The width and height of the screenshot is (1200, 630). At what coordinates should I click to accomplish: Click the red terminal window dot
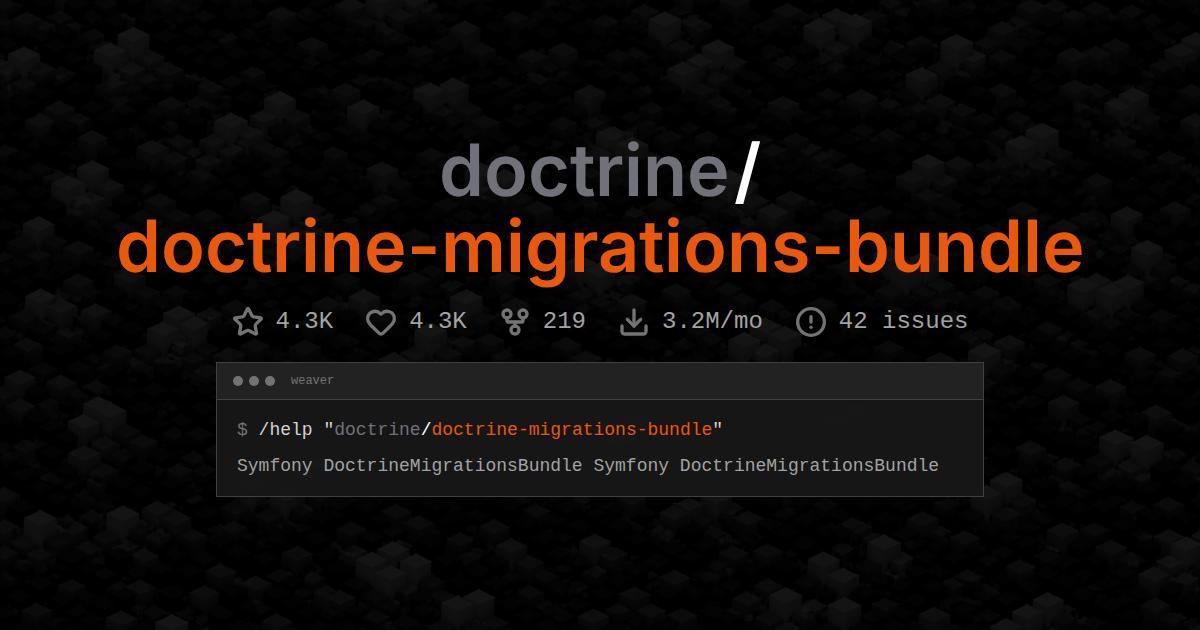pyautogui.click(x=237, y=380)
